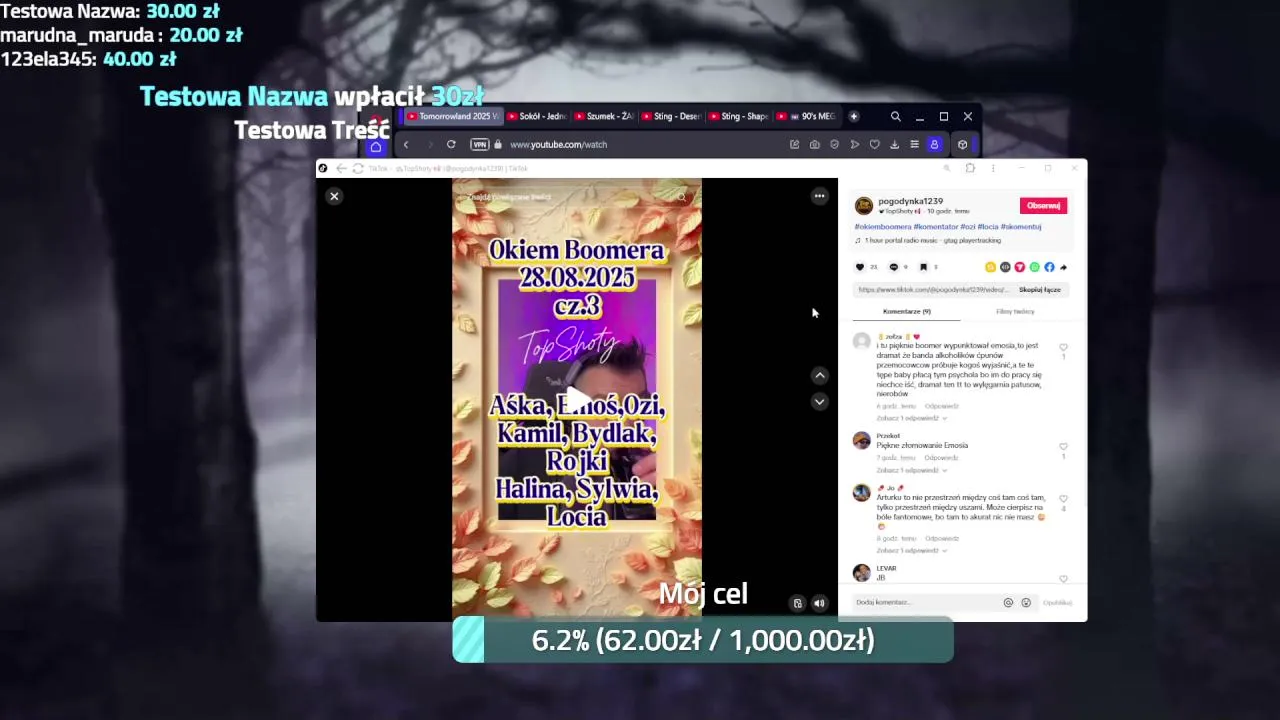The image size is (1280, 720).
Task: Open the shield privacy icon in the browser toolbar
Action: (x=835, y=145)
